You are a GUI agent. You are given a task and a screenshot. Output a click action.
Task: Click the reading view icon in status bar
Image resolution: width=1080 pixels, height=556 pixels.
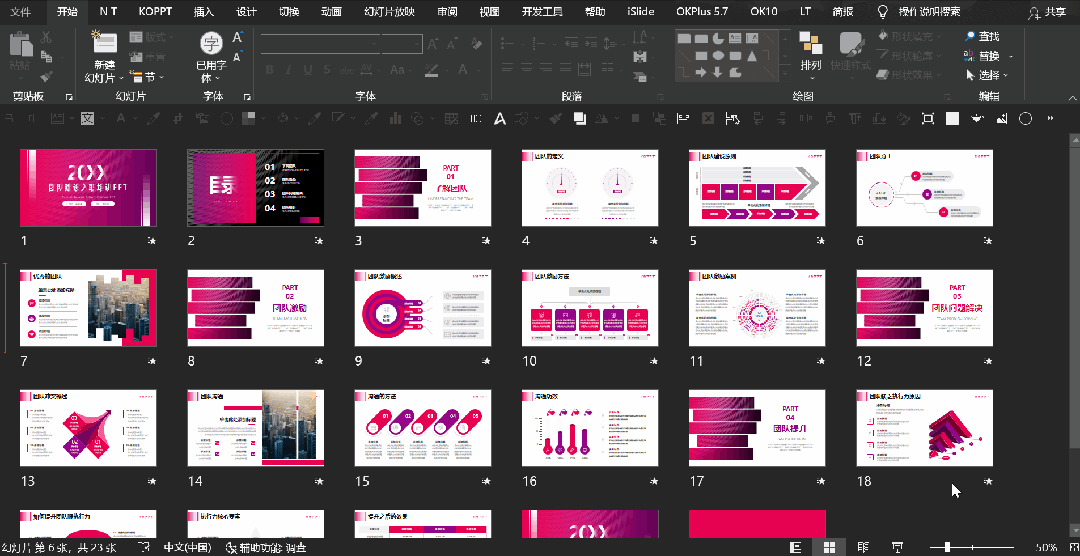point(863,547)
